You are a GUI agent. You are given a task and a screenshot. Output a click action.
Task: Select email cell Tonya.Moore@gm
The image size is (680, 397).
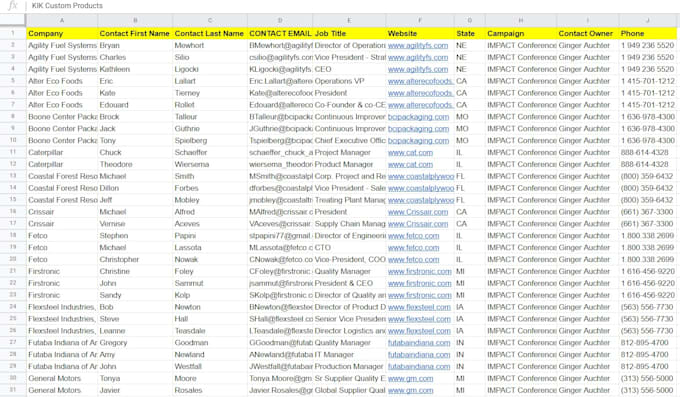click(x=280, y=378)
